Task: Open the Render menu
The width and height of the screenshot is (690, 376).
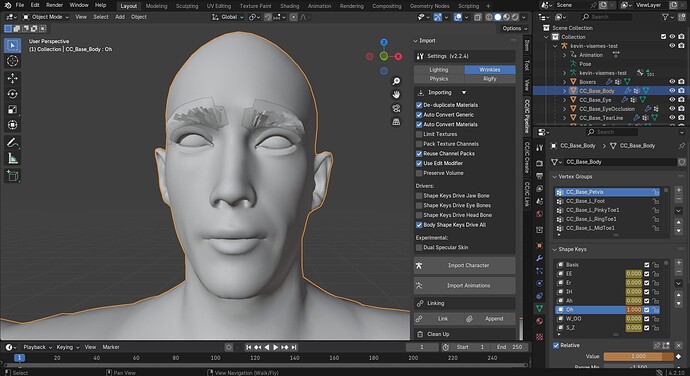Action: pos(54,5)
